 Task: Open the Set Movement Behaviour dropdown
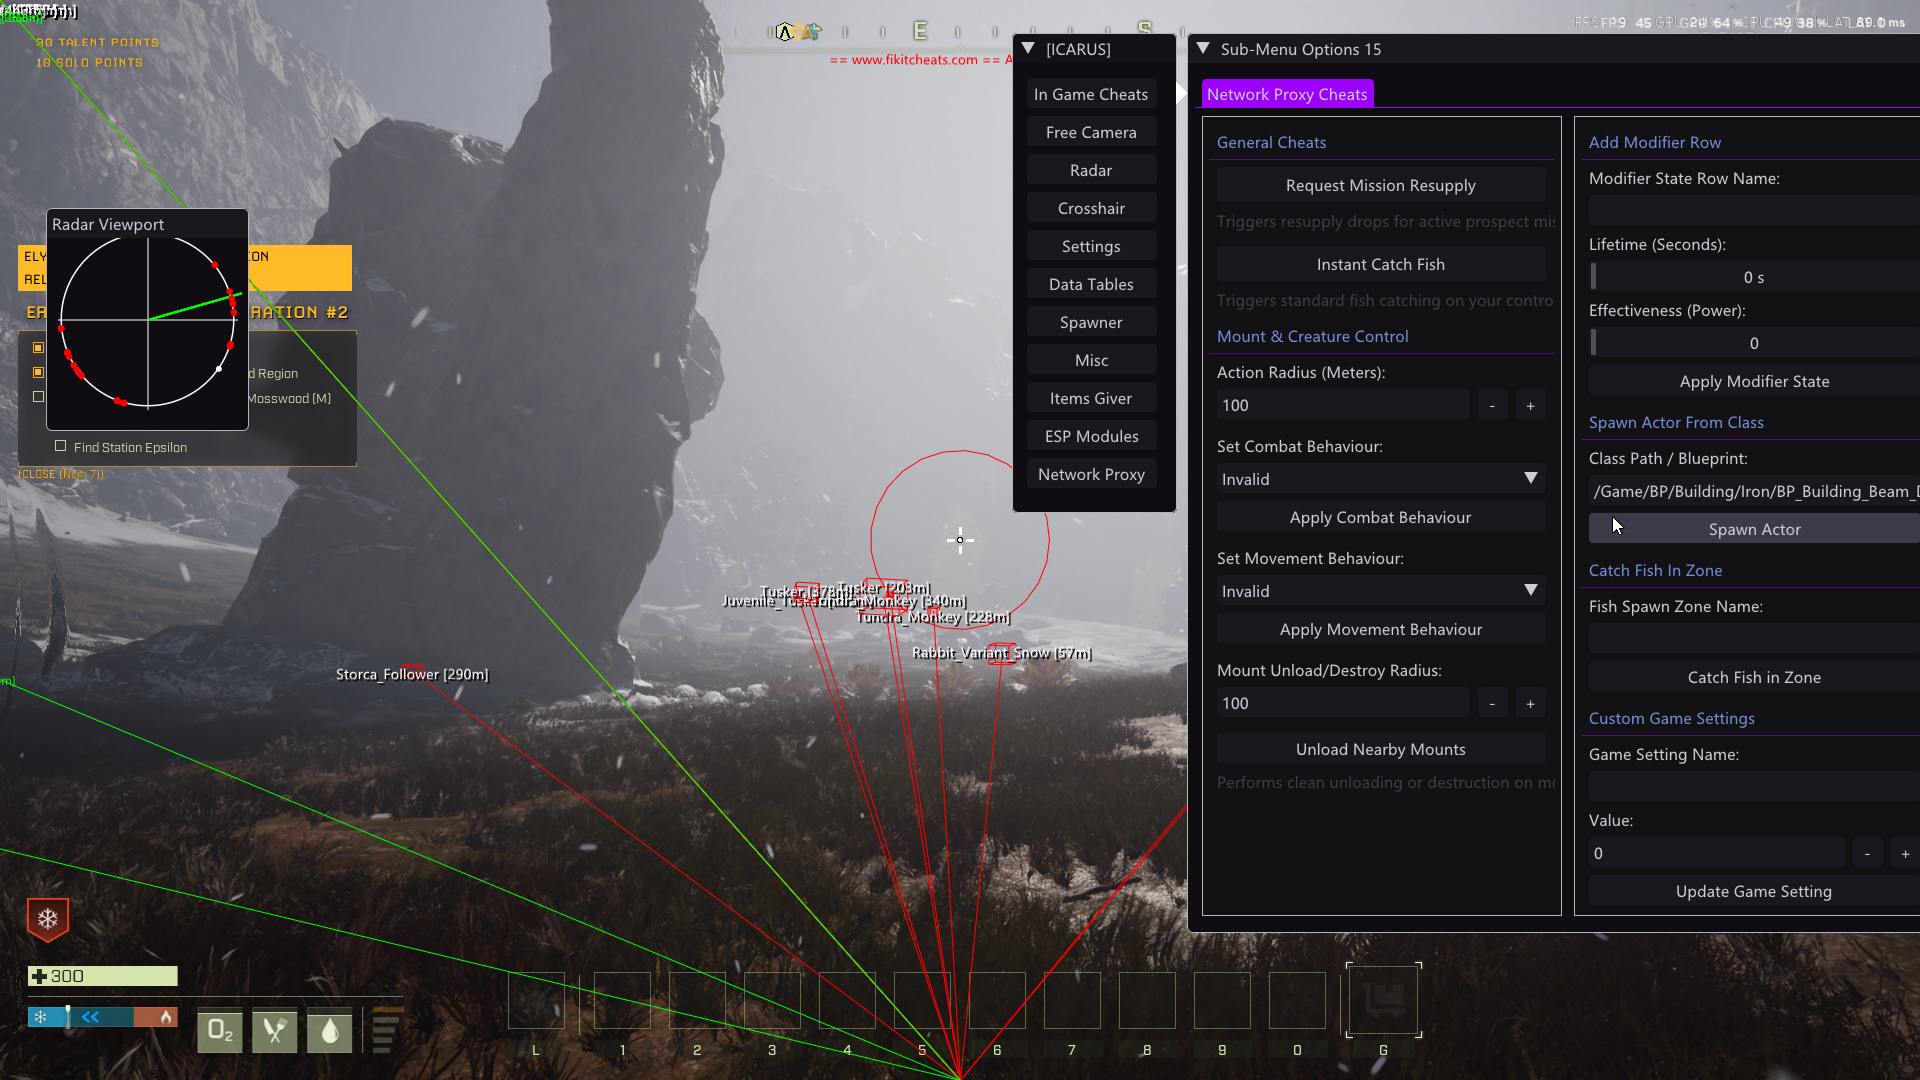click(x=1380, y=591)
